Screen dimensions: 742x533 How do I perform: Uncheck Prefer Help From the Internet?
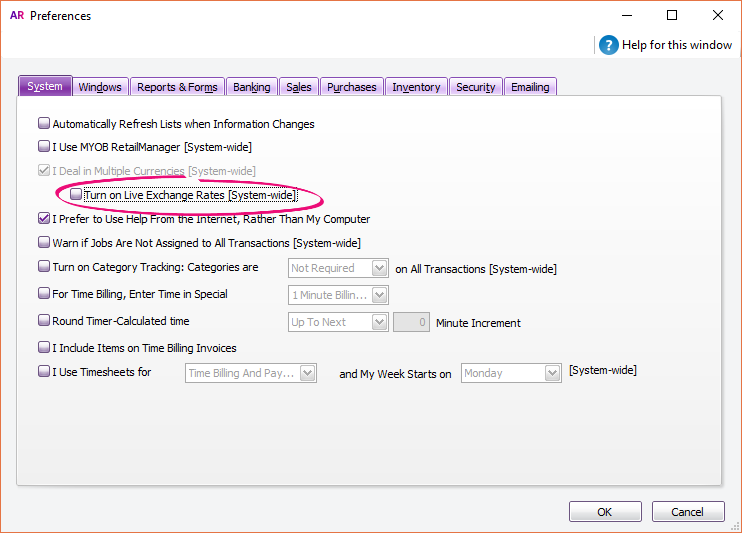[44, 218]
